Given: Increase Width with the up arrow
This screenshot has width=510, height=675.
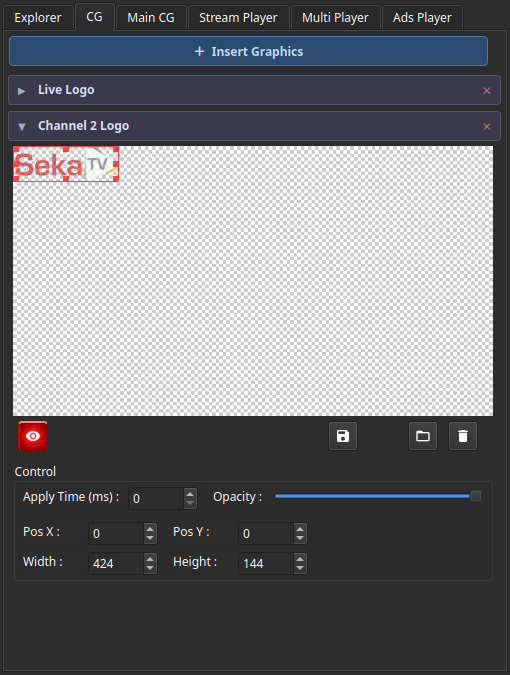Looking at the screenshot, I should pos(150,559).
